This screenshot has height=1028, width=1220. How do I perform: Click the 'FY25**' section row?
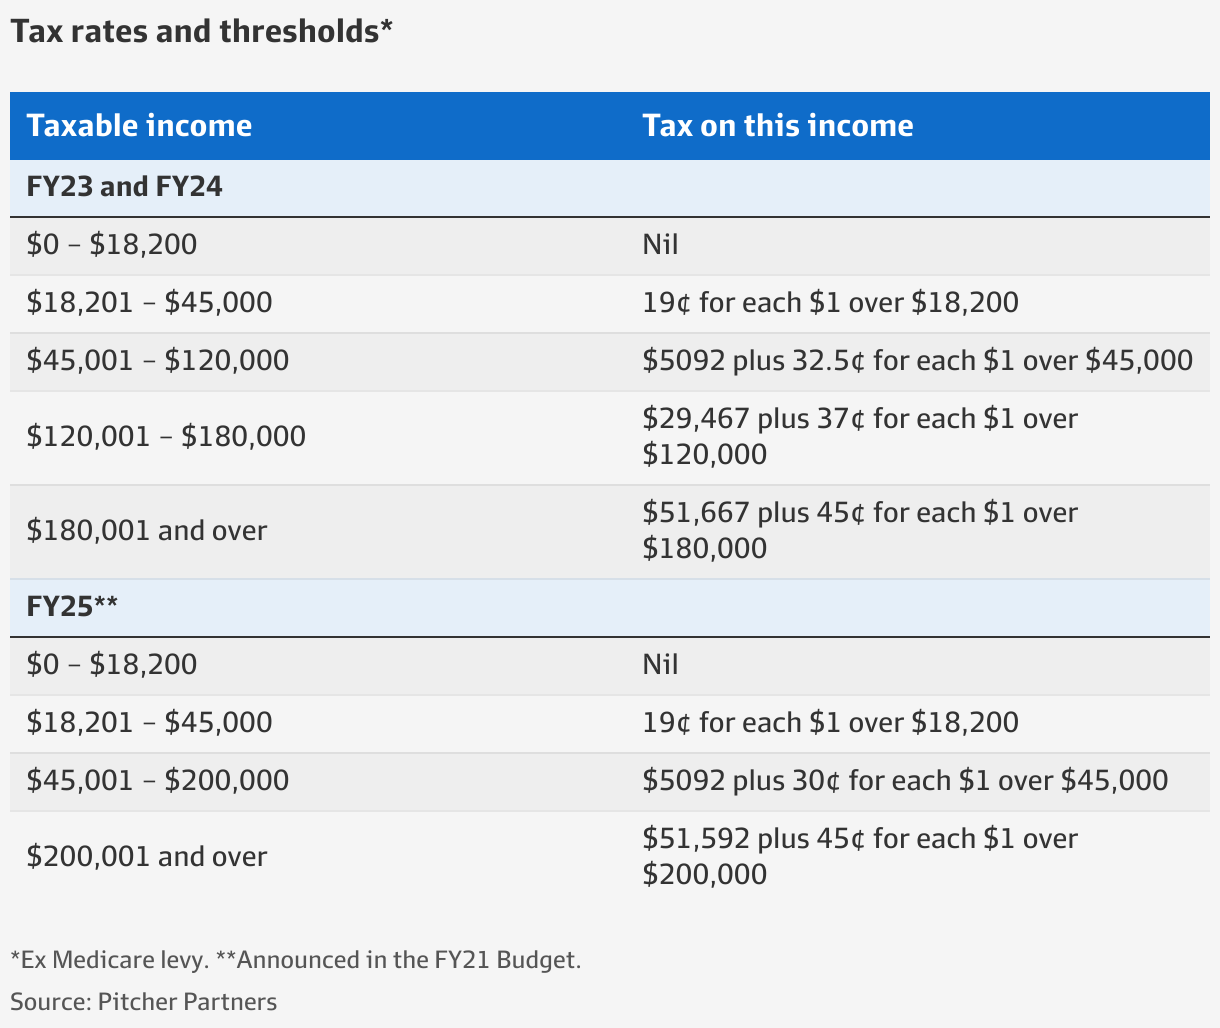click(x=610, y=607)
